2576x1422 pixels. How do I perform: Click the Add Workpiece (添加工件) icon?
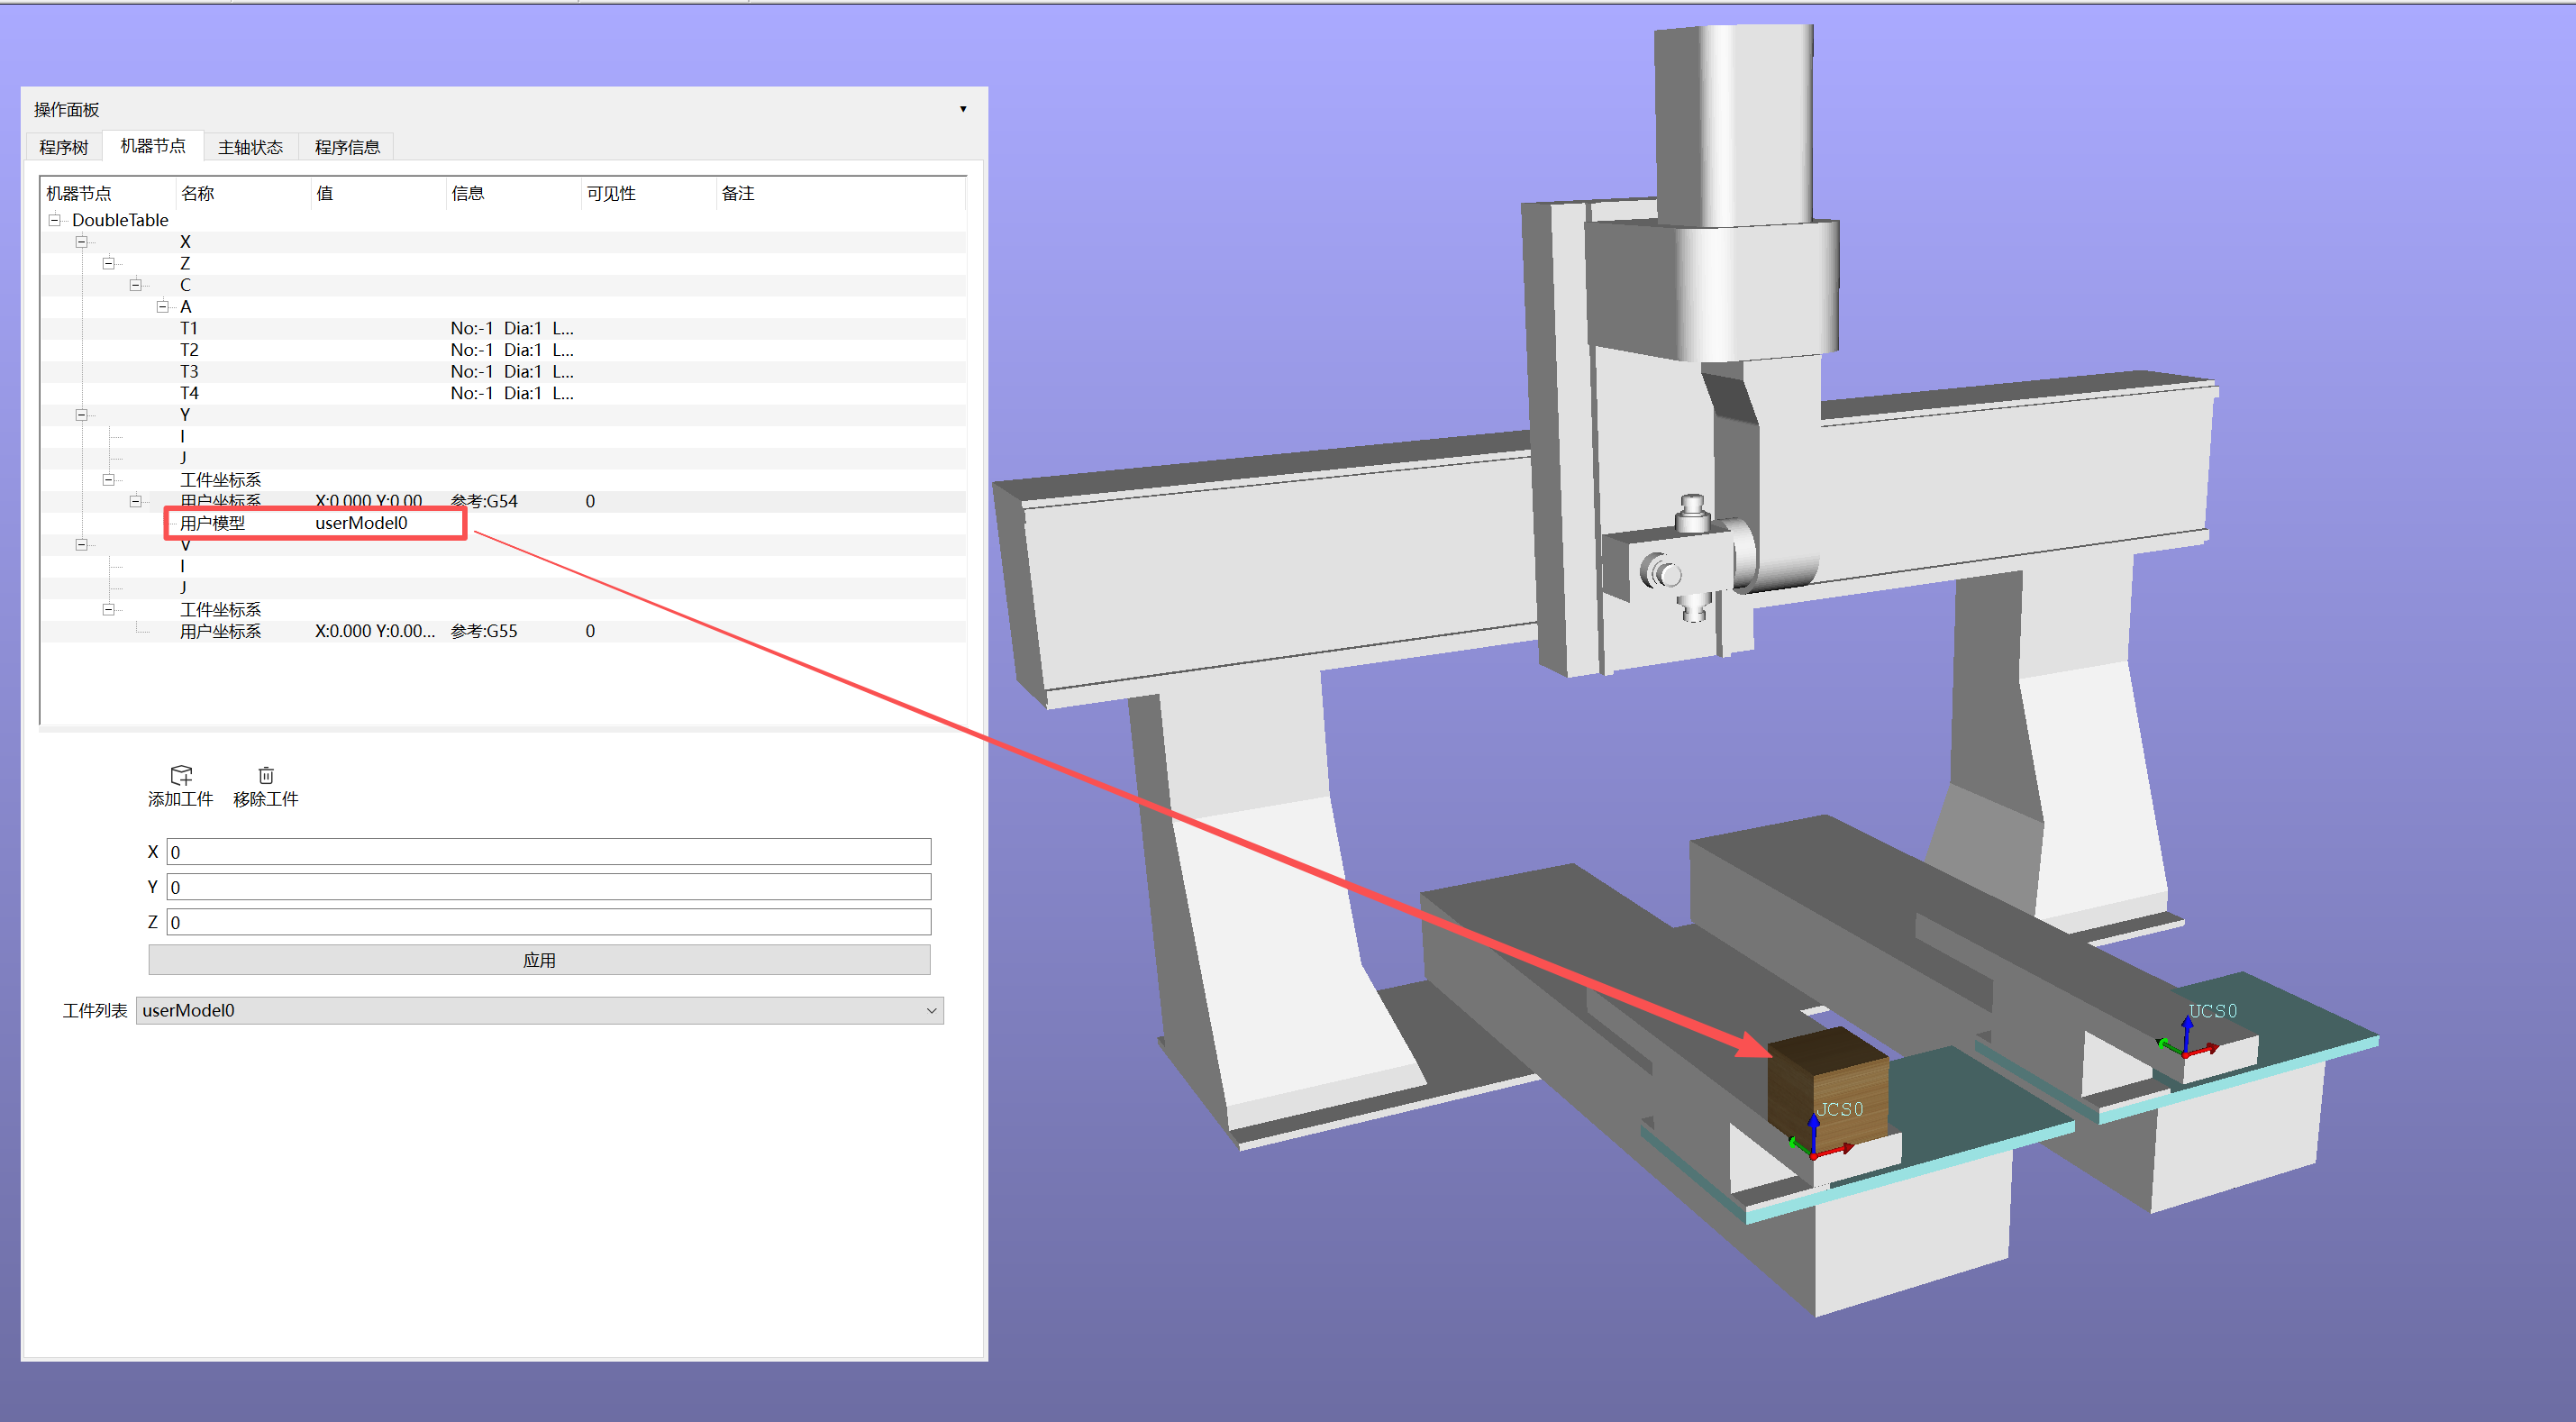tap(181, 776)
